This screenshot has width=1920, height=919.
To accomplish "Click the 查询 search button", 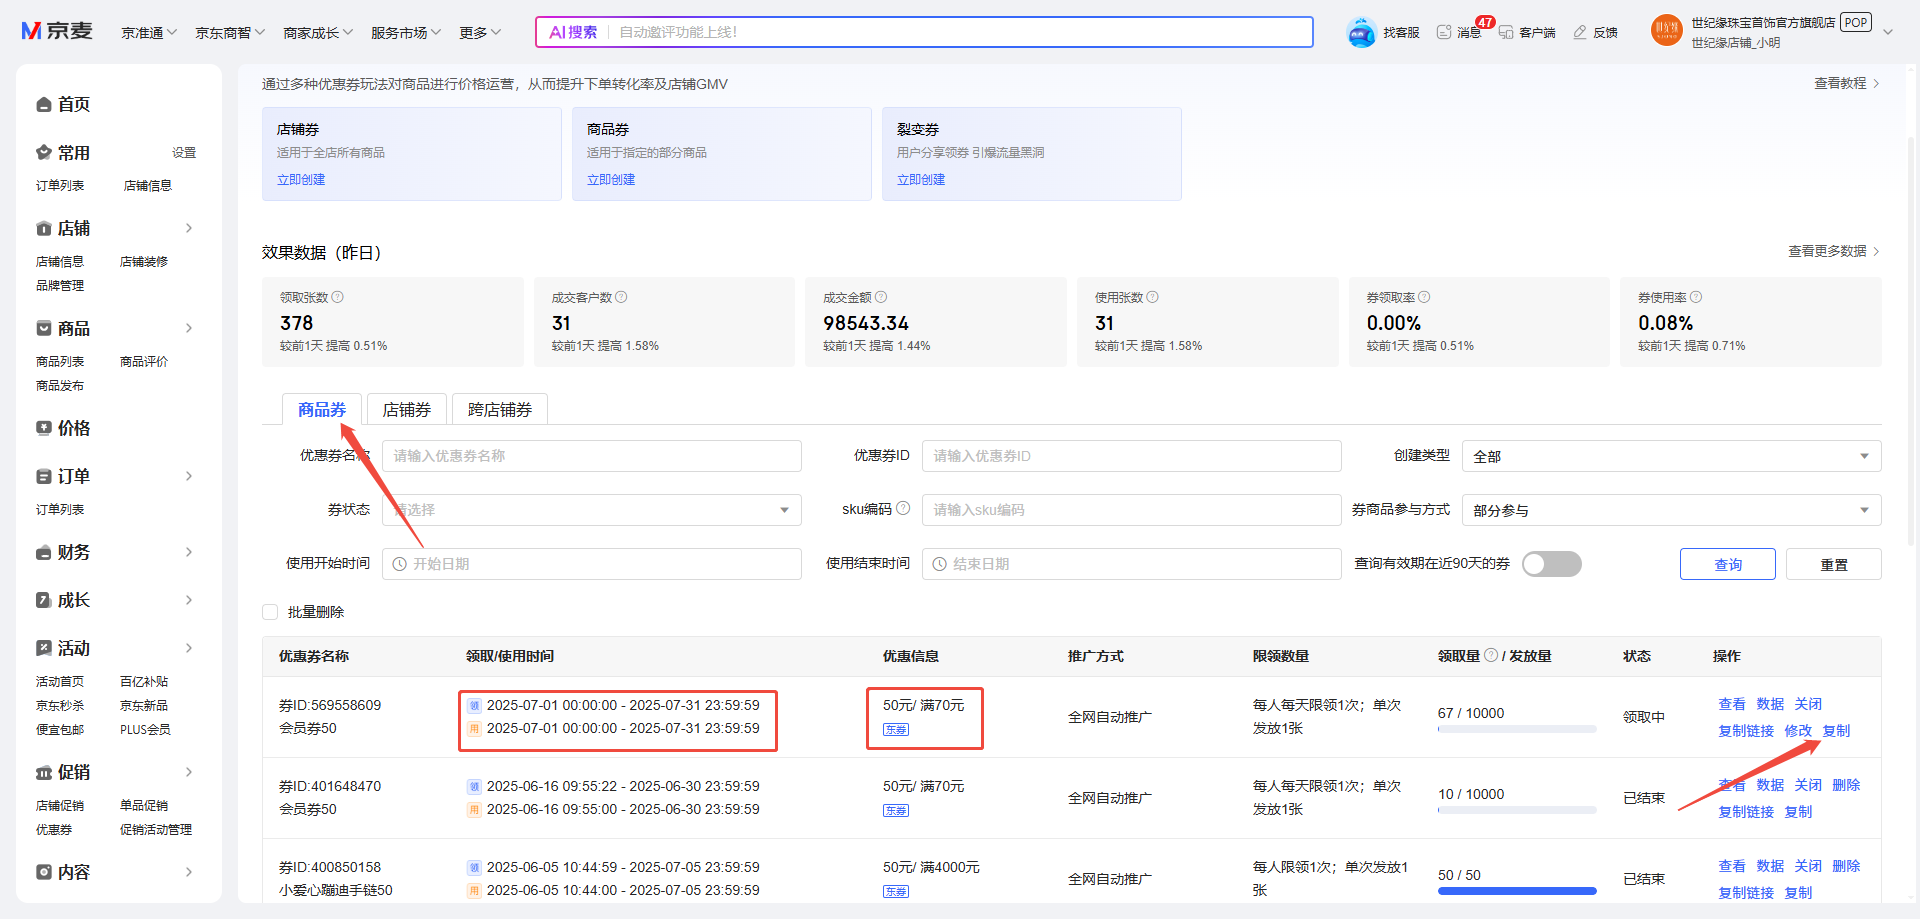I will [x=1727, y=564].
